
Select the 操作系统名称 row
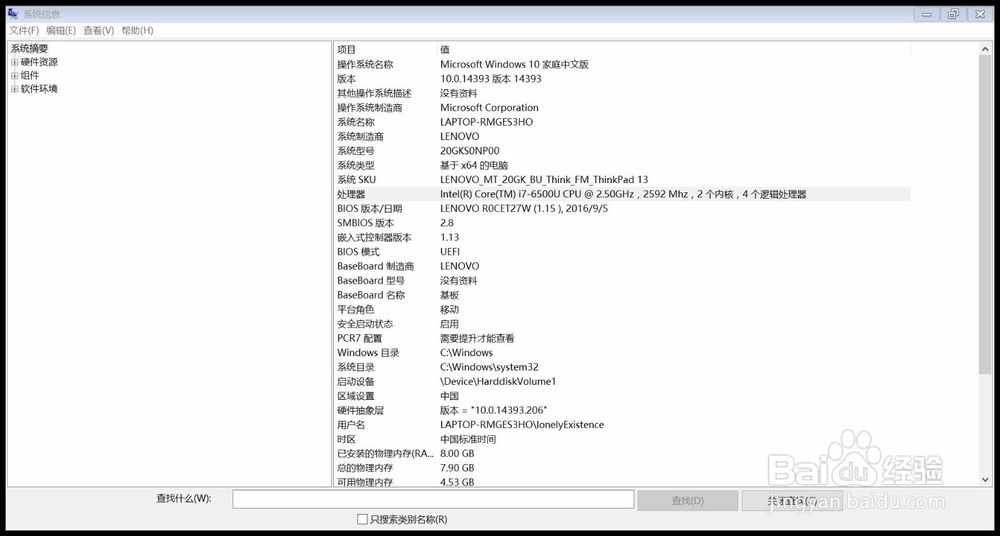click(x=622, y=64)
